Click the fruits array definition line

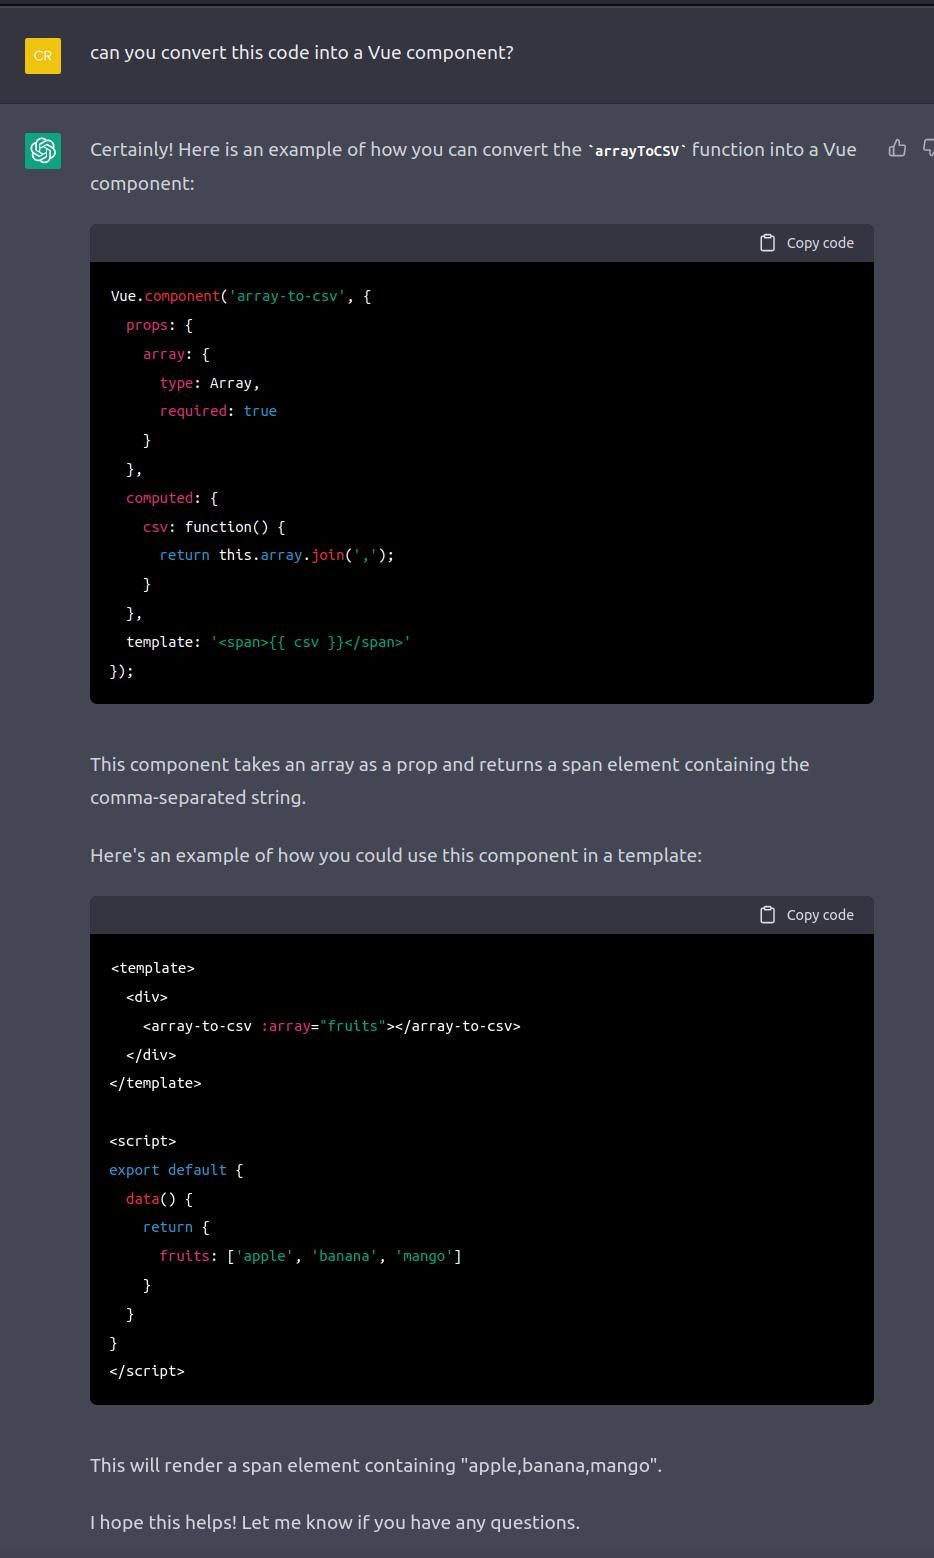tap(310, 1256)
